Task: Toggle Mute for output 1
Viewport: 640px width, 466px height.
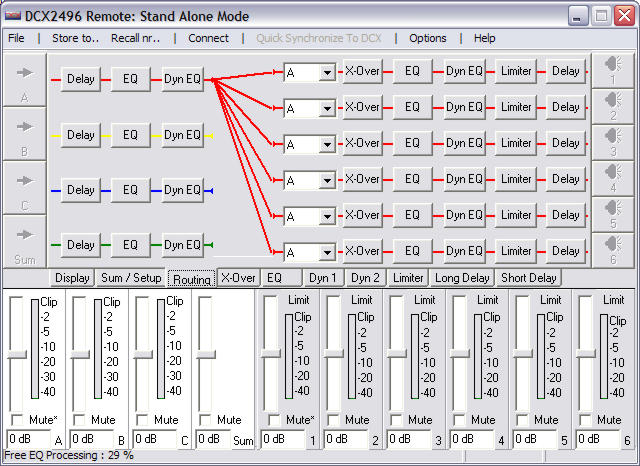Action: pos(274,419)
